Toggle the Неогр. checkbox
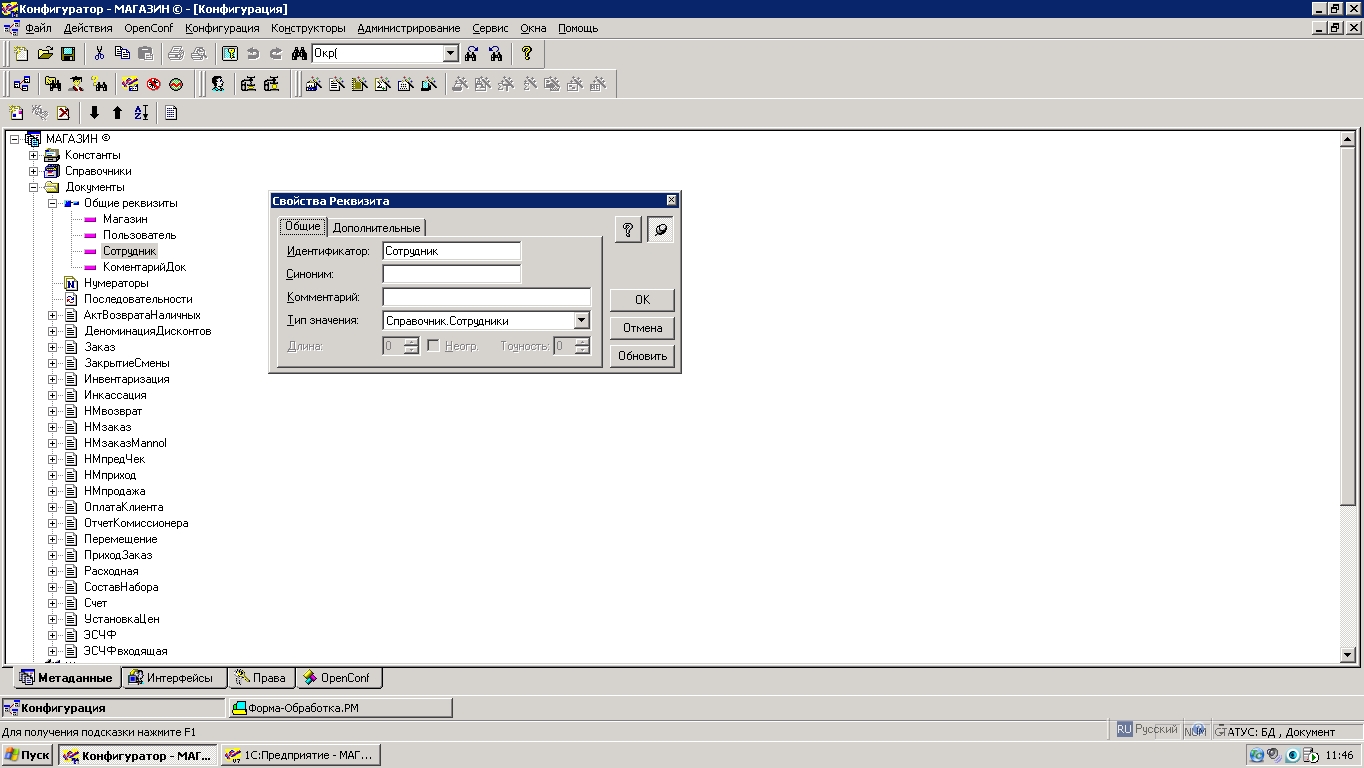 (x=433, y=345)
